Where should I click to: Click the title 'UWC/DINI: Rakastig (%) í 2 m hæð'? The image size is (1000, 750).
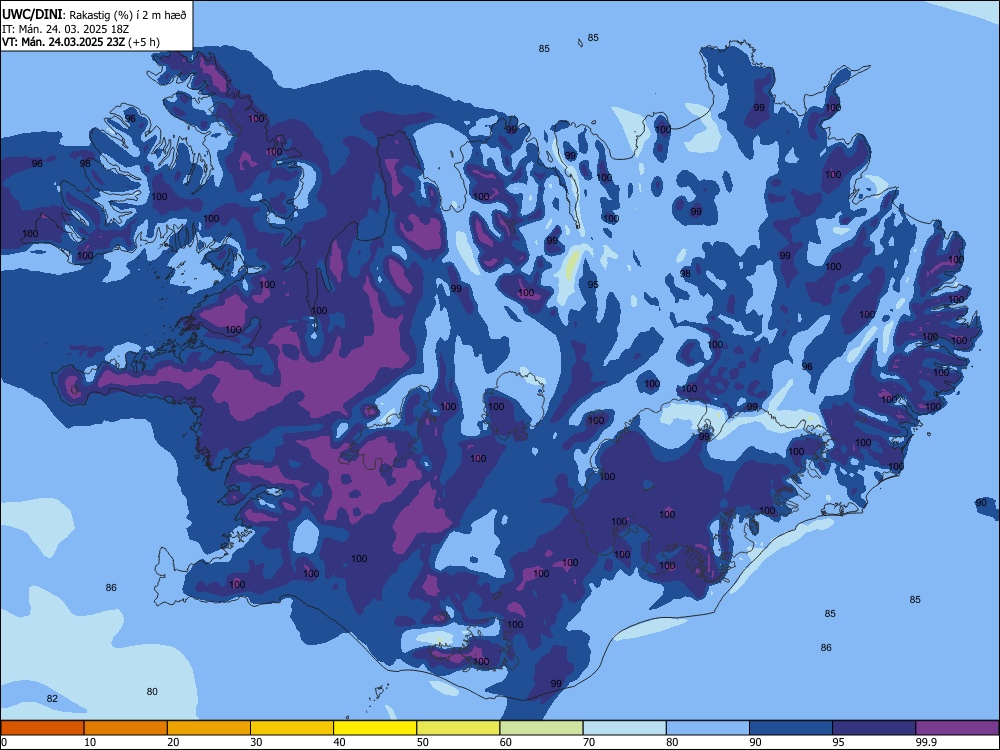[94, 14]
